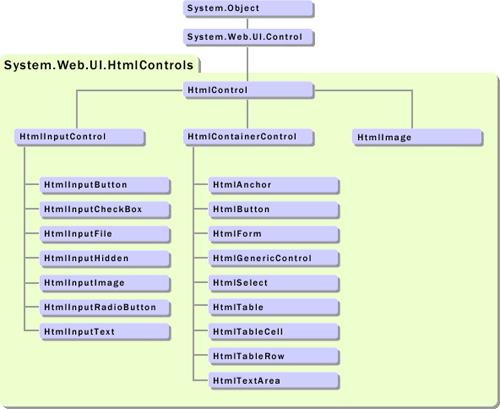This screenshot has width=500, height=409.
Task: Click the System.Object box
Action: pos(248,8)
